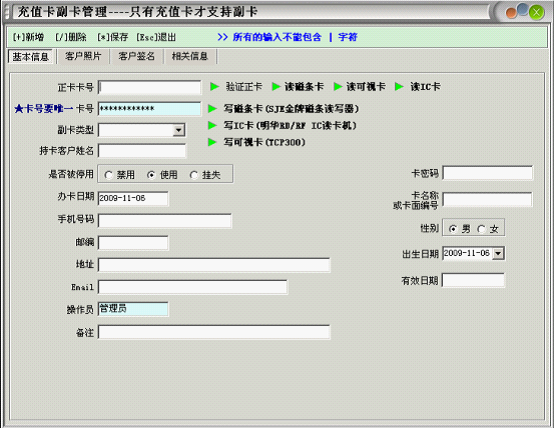Open the 副卡类型 dropdown

179,130
